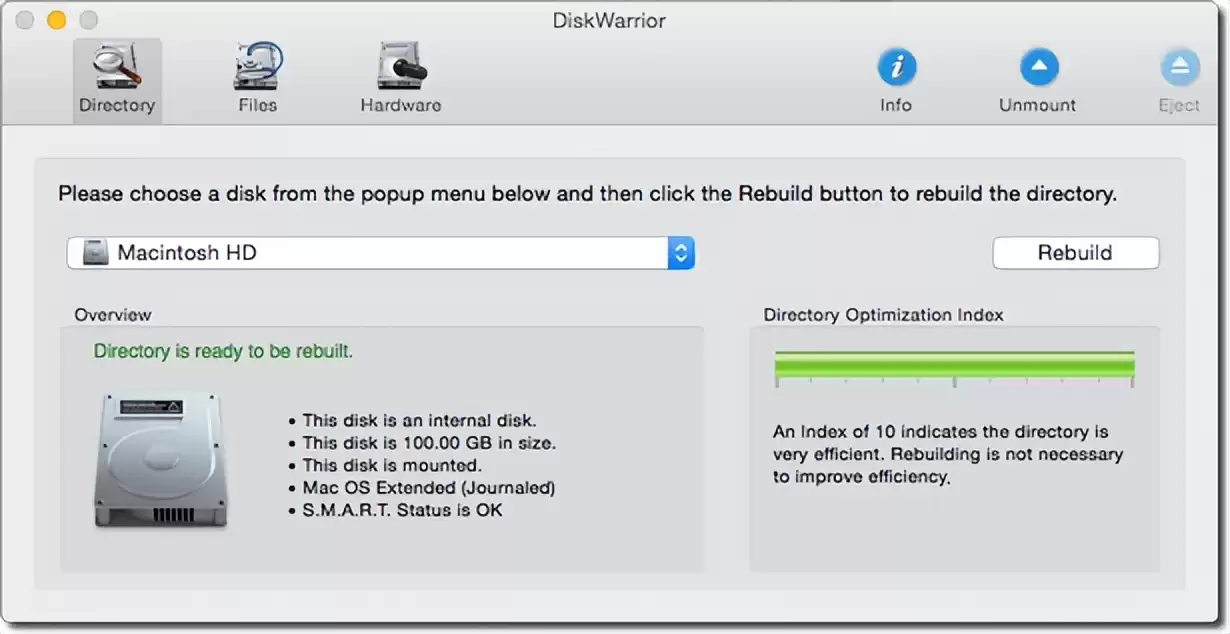The image size is (1230, 634).
Task: Click the green Directory Optimization Index bar
Action: tap(954, 363)
